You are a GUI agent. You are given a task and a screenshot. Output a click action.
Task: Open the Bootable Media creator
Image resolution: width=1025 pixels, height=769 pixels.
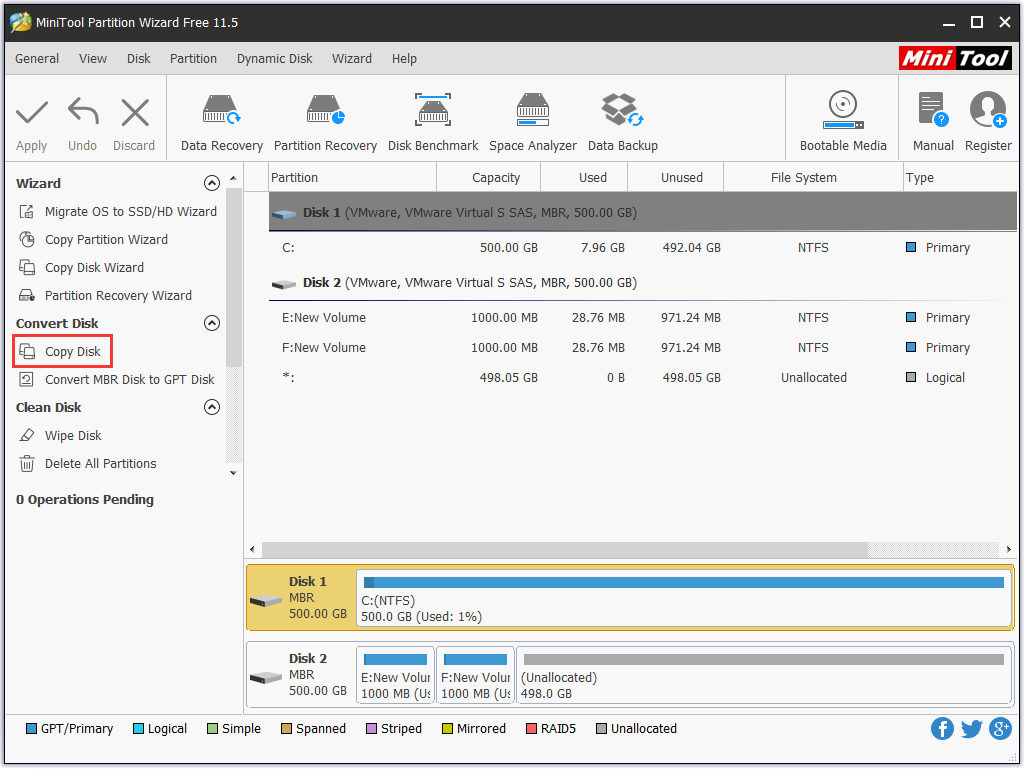[842, 118]
